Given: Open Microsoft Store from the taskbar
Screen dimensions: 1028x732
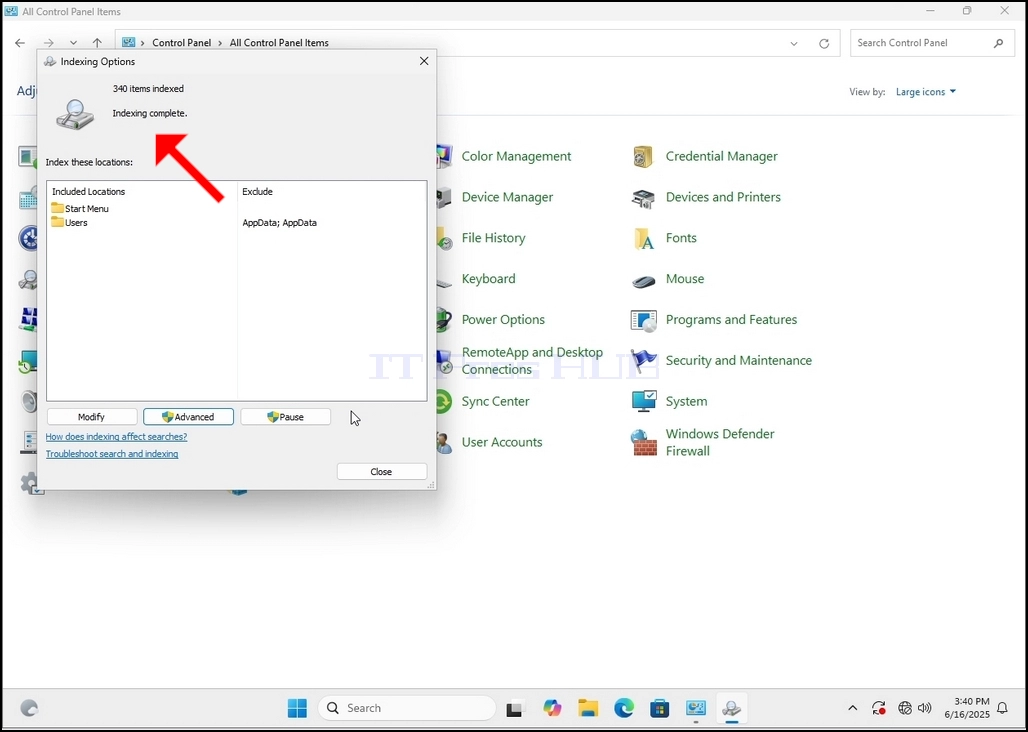Looking at the screenshot, I should point(660,708).
